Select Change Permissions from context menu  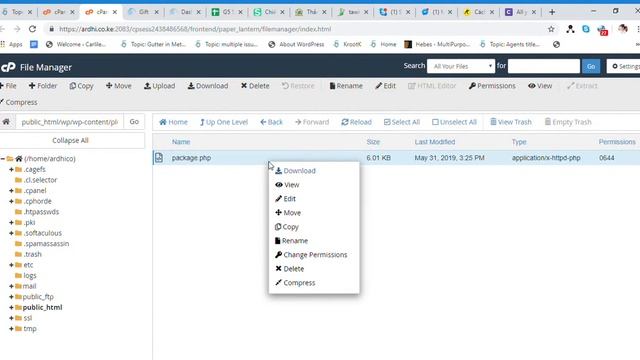coord(311,255)
